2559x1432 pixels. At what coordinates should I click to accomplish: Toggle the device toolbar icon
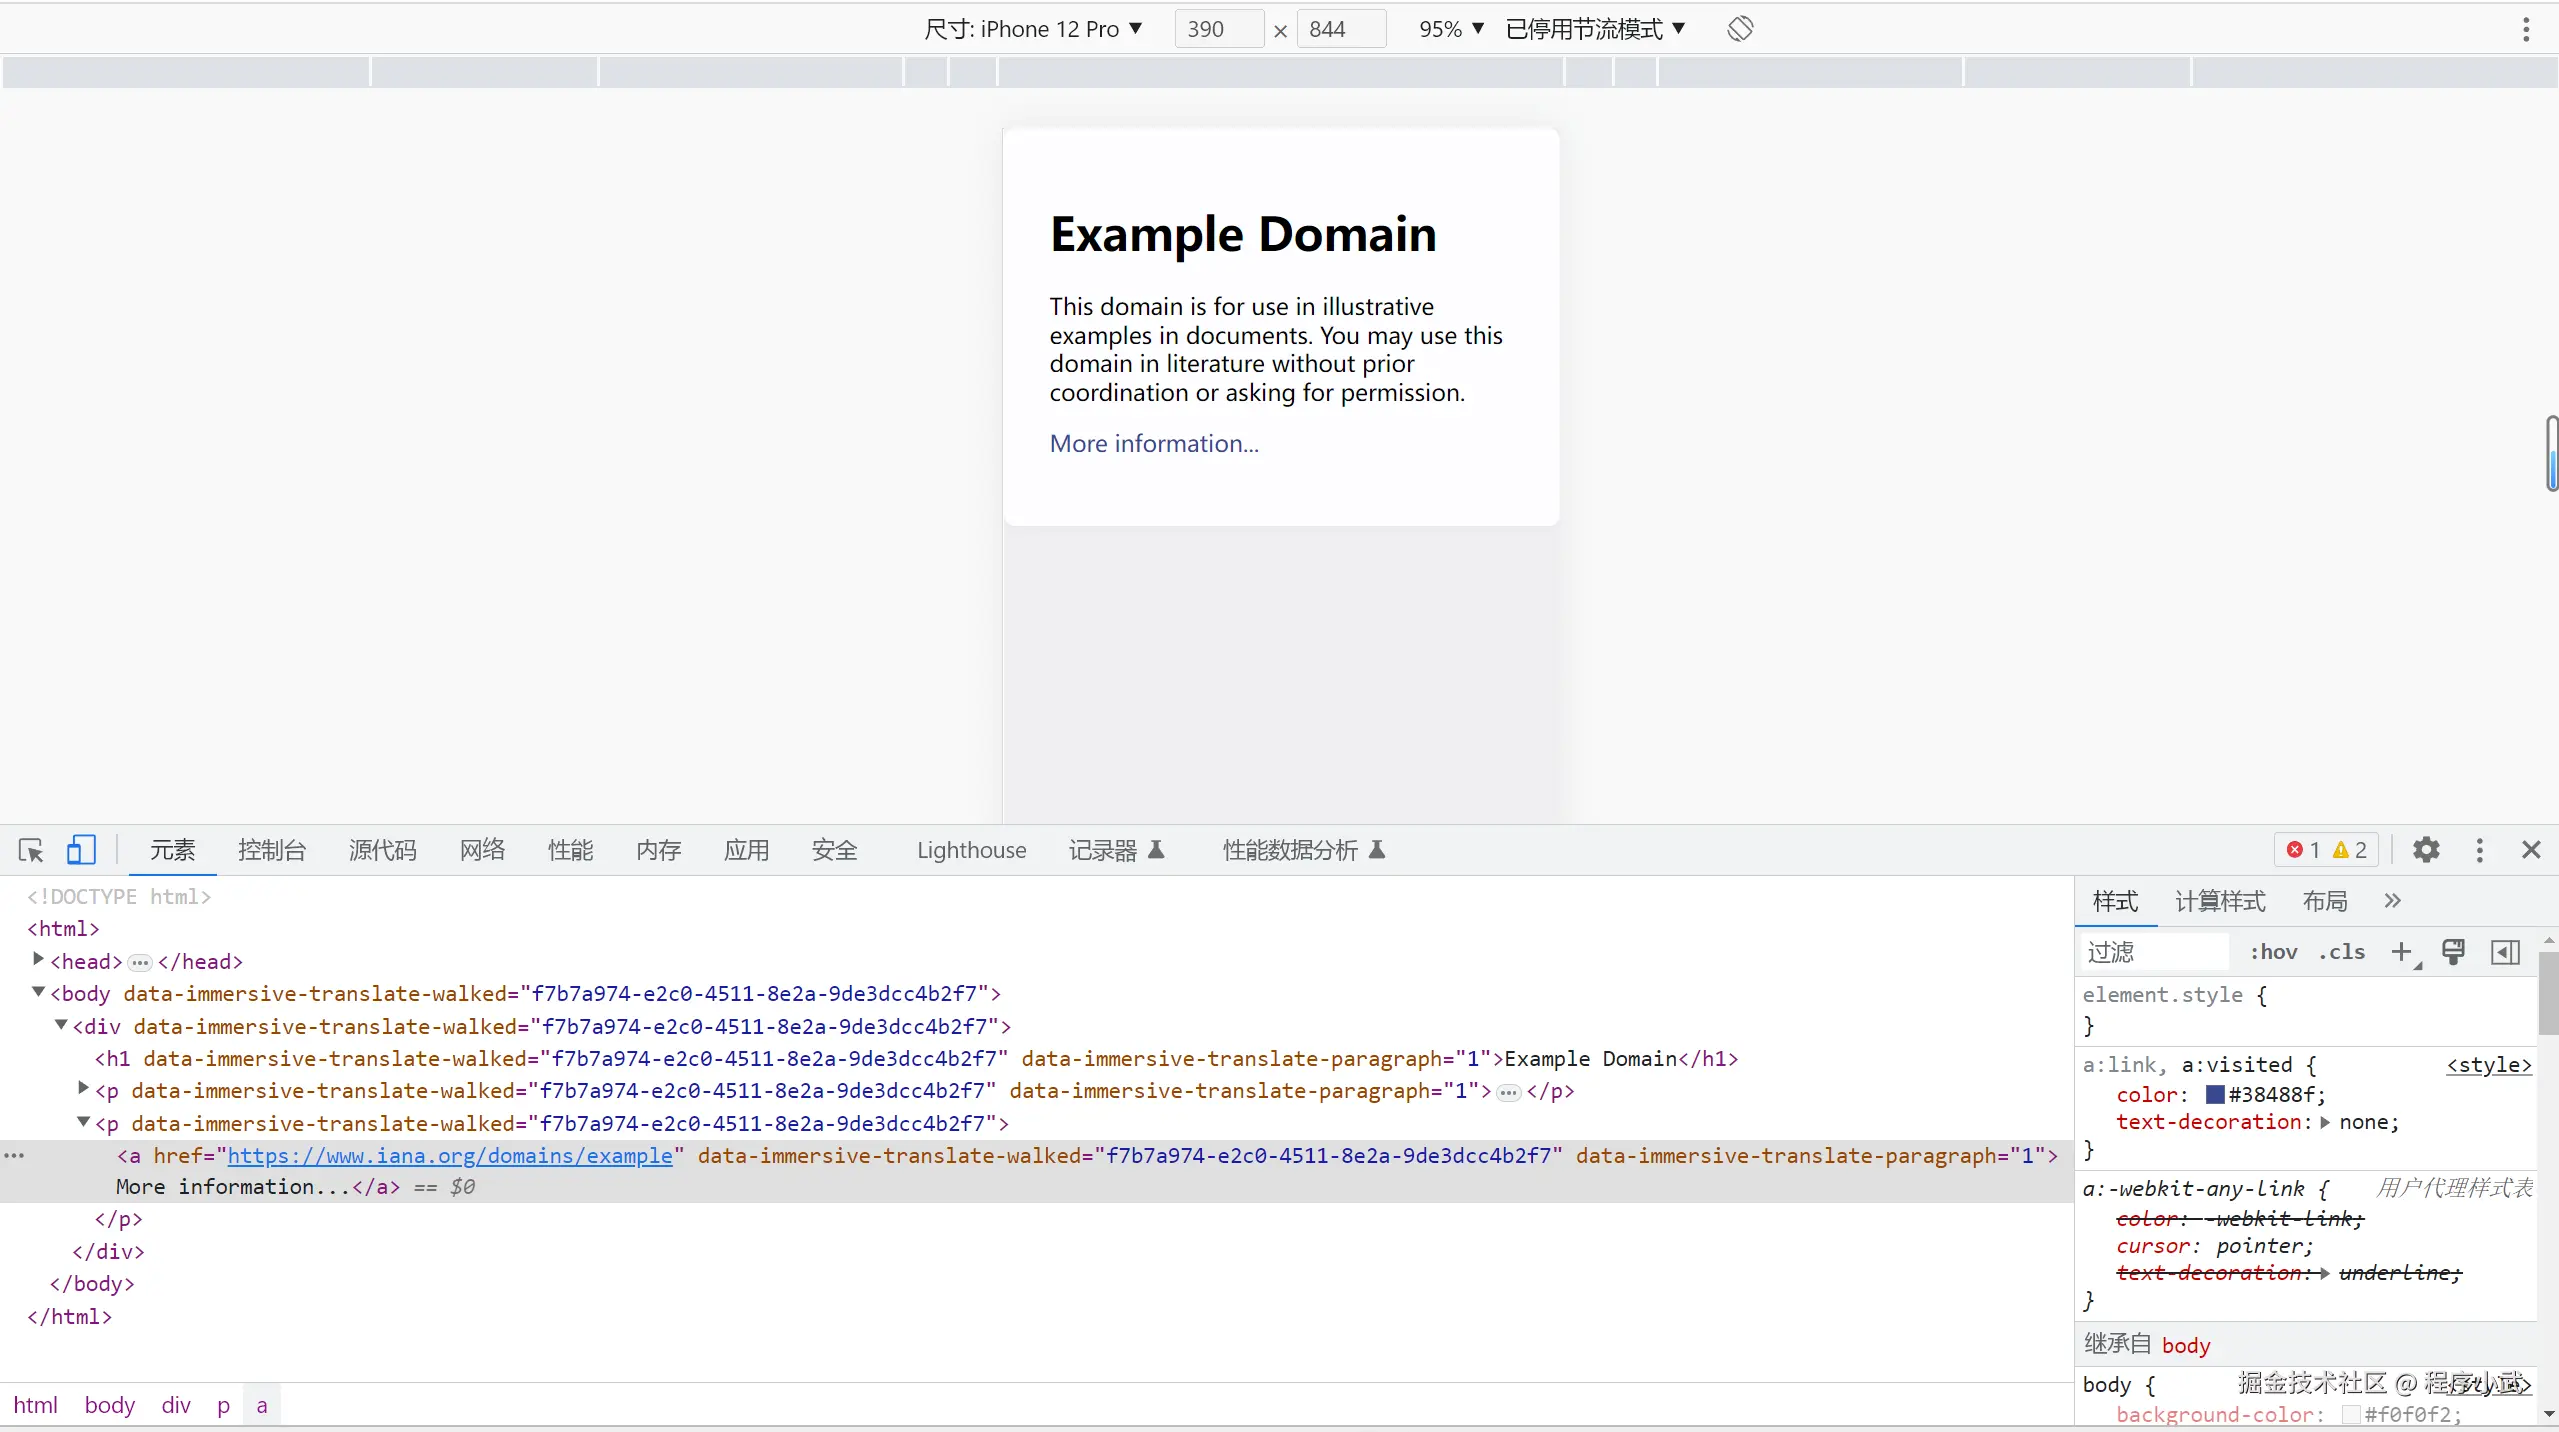pos(81,850)
